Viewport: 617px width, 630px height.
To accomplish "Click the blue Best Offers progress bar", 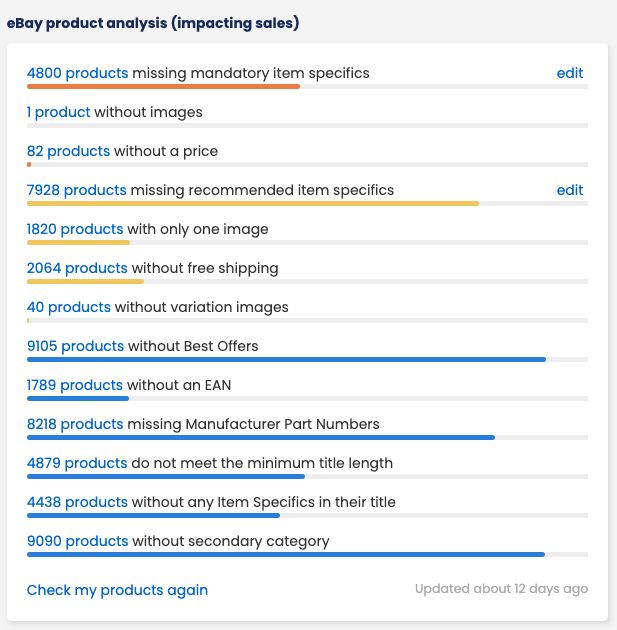I will click(x=286, y=359).
